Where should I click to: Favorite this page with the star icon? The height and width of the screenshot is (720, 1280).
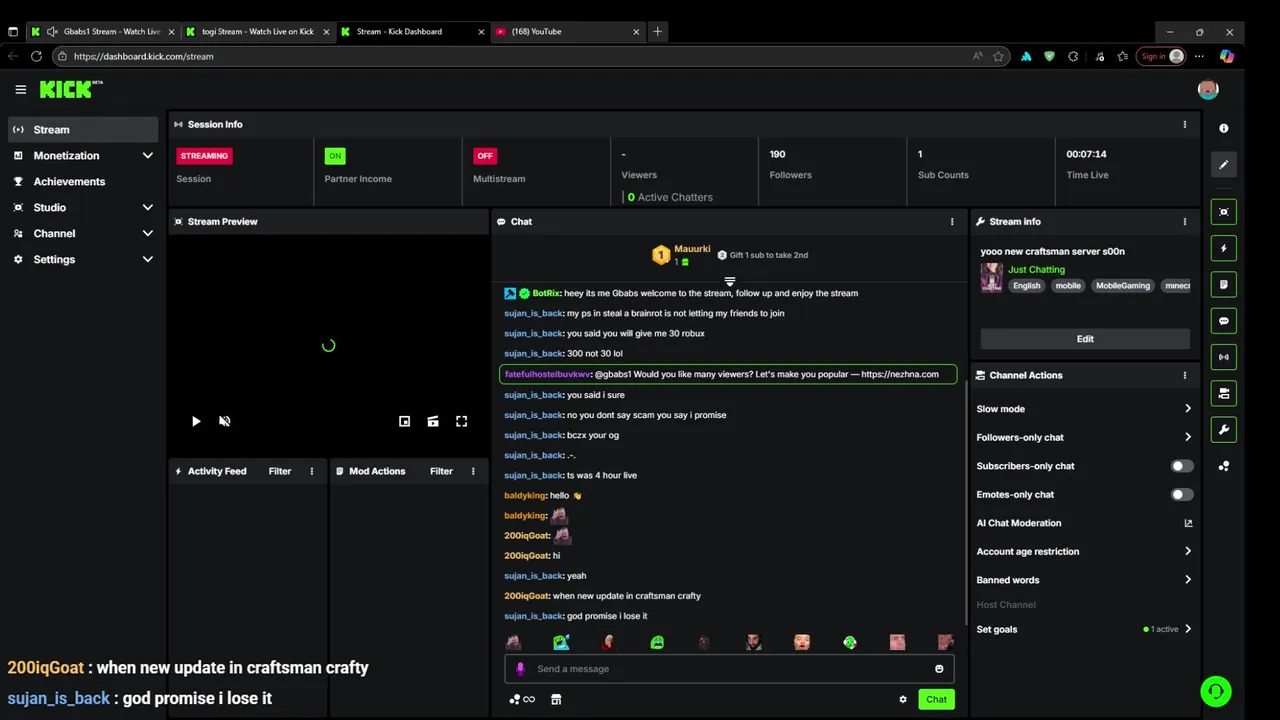pyautogui.click(x=998, y=56)
